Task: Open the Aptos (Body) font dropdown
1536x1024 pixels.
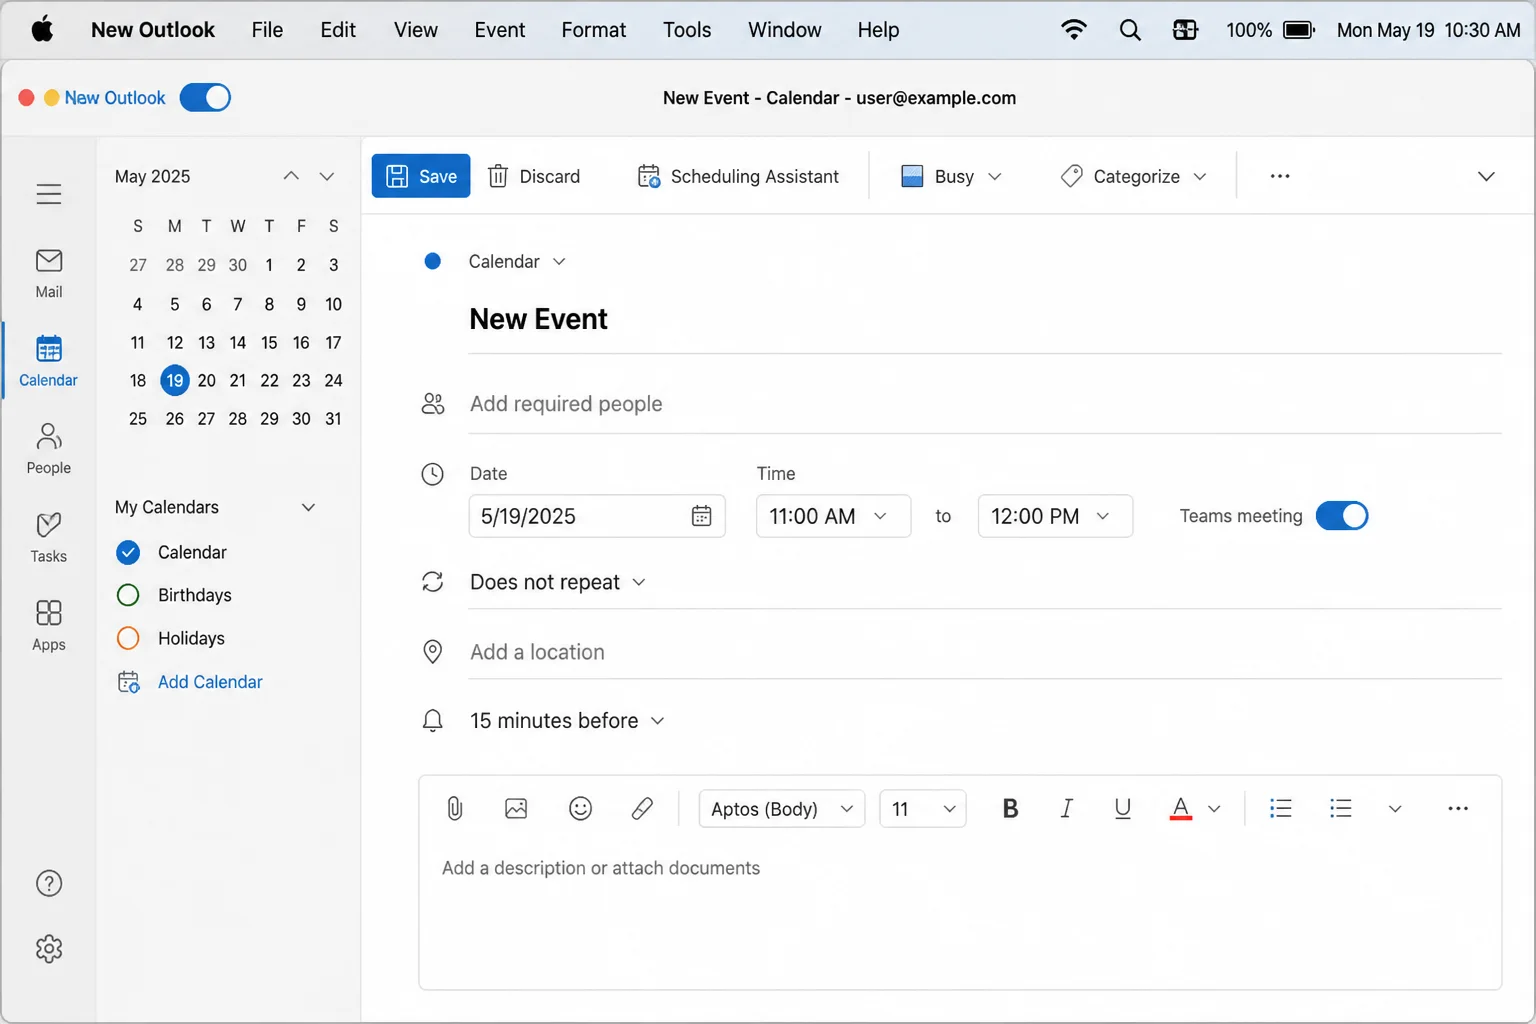Action: (x=782, y=808)
